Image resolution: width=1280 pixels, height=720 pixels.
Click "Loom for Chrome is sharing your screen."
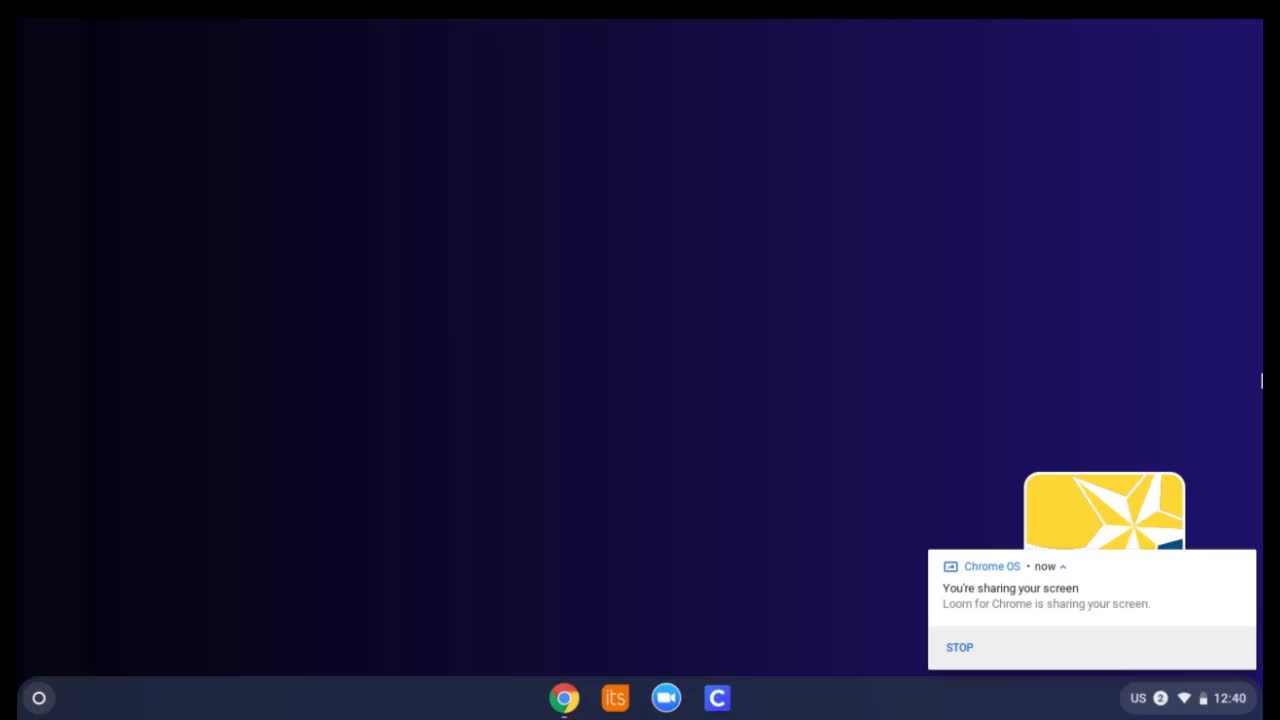(x=1046, y=603)
